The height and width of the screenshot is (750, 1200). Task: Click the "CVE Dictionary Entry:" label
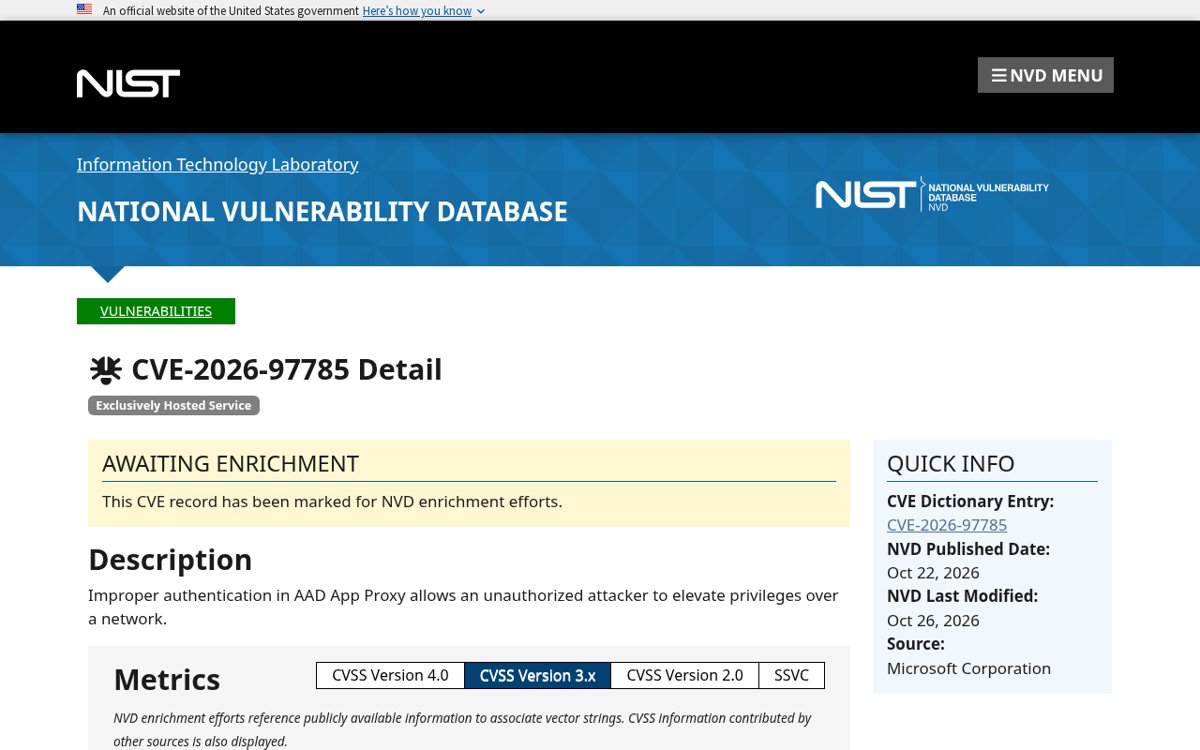coord(970,501)
